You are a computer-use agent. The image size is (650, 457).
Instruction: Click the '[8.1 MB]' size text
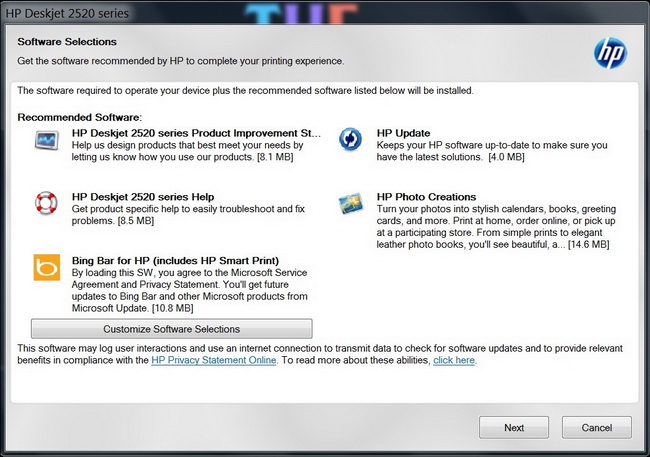(275, 157)
